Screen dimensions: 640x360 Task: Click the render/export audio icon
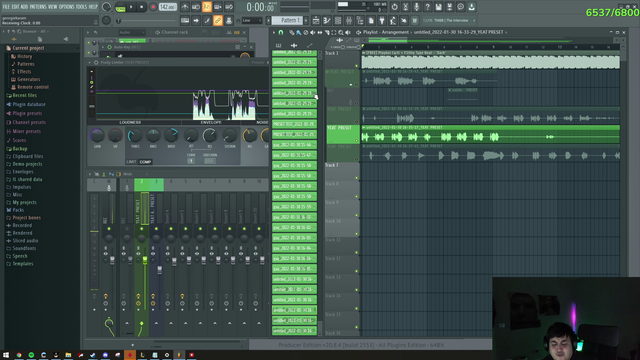pyautogui.click(x=449, y=7)
